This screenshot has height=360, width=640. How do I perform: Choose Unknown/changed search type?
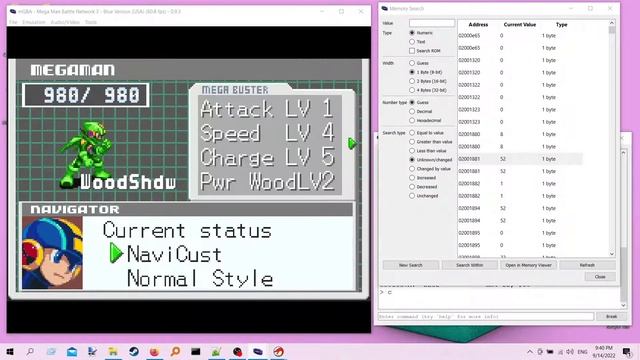click(412, 160)
